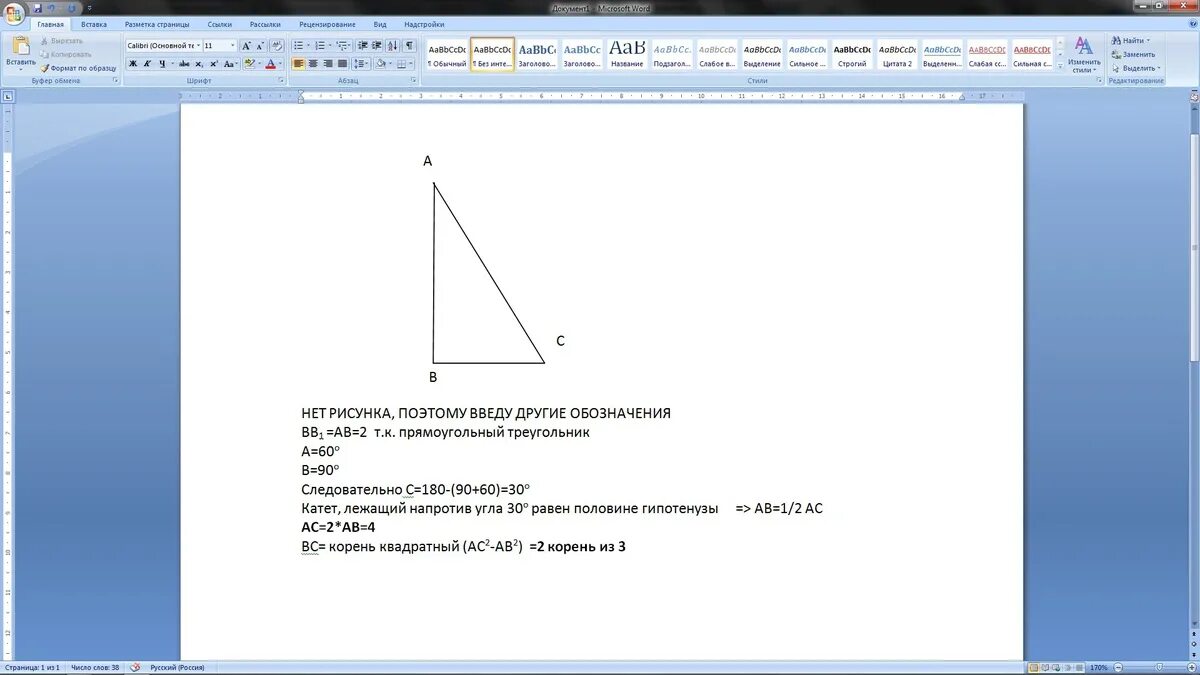Click the Save icon in quick access toolbar
The width and height of the screenshot is (1200, 675).
pos(37,7)
